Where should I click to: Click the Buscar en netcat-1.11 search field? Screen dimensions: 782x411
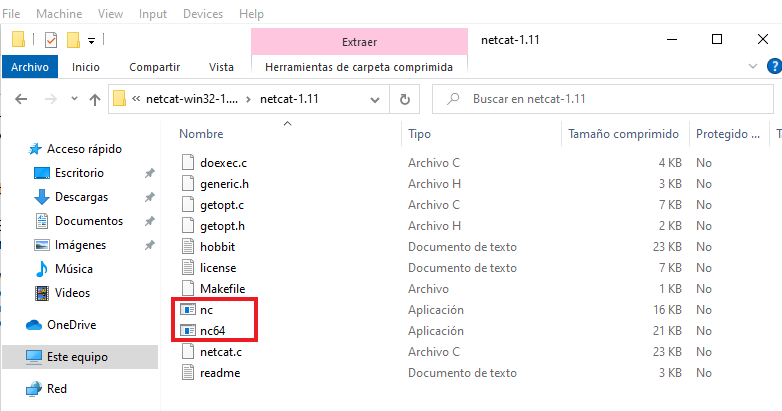click(602, 99)
